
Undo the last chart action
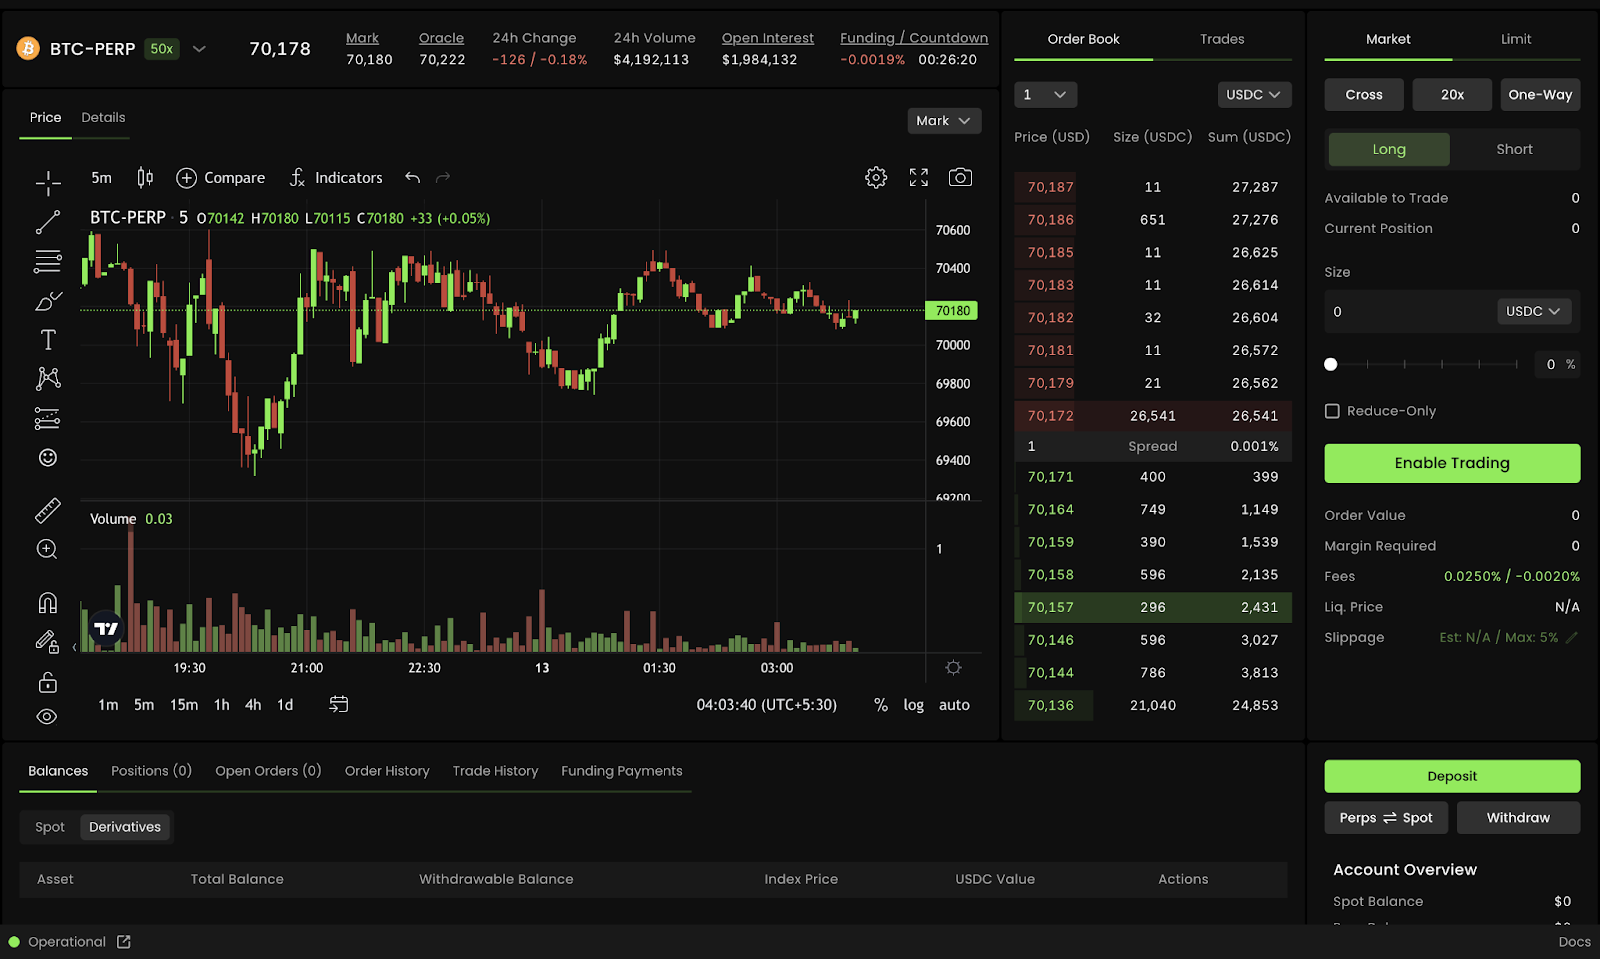tap(412, 177)
